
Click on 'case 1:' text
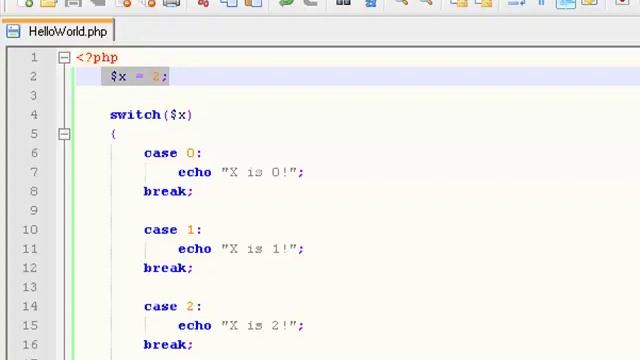tap(173, 230)
